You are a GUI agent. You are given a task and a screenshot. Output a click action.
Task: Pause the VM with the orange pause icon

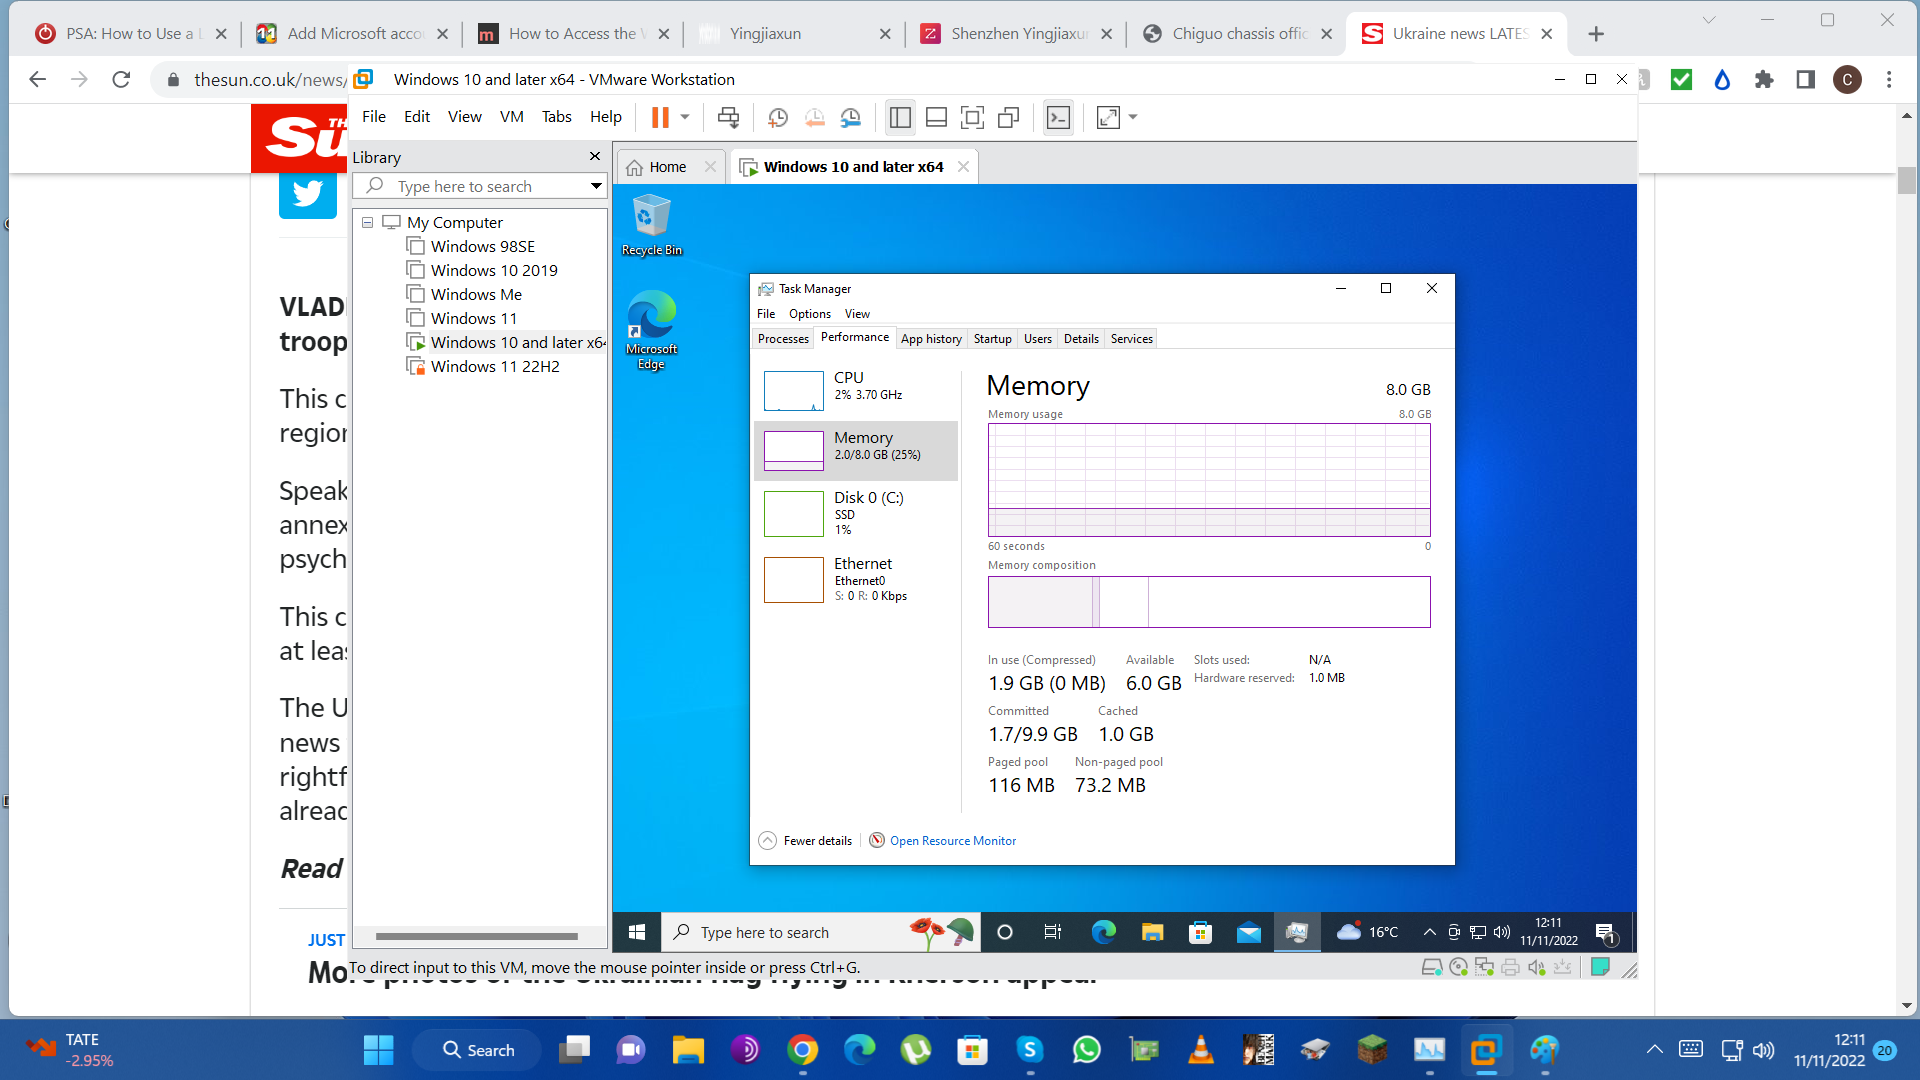(x=659, y=117)
